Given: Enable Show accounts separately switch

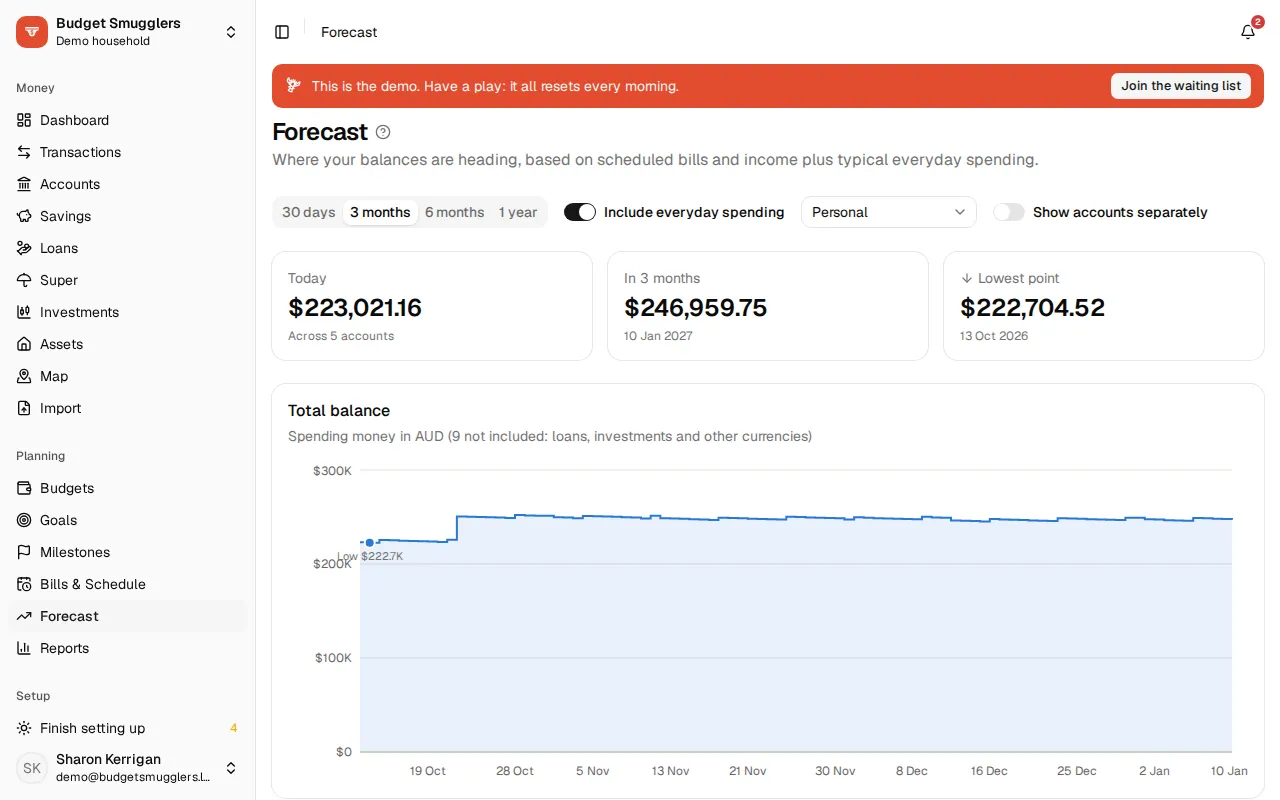Looking at the screenshot, I should tap(1009, 212).
